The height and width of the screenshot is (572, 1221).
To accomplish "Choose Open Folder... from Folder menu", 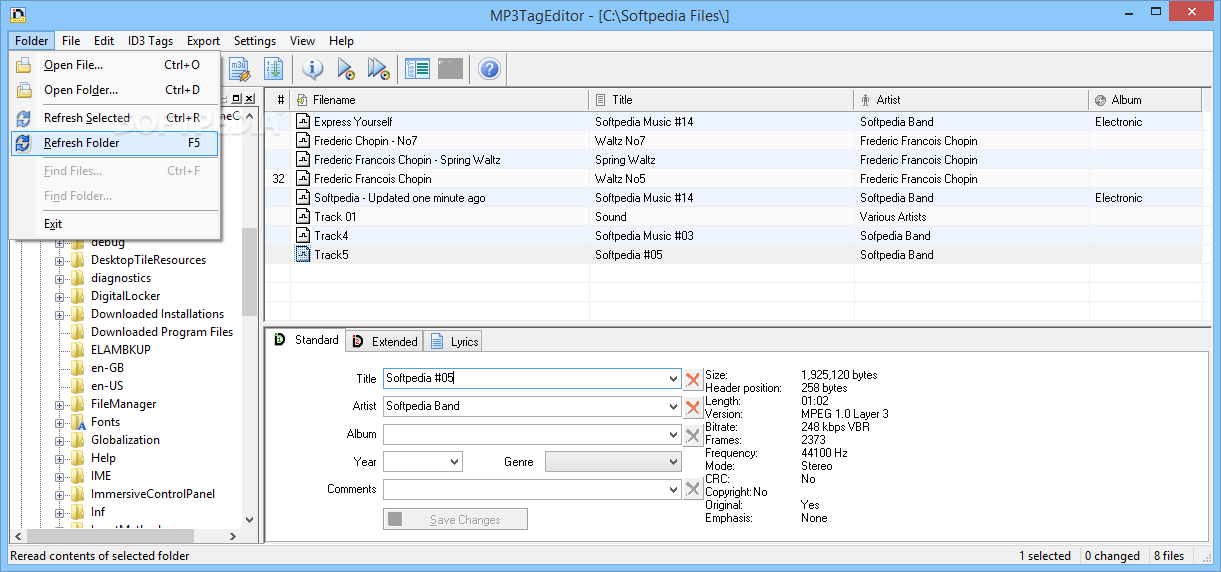I will [115, 90].
